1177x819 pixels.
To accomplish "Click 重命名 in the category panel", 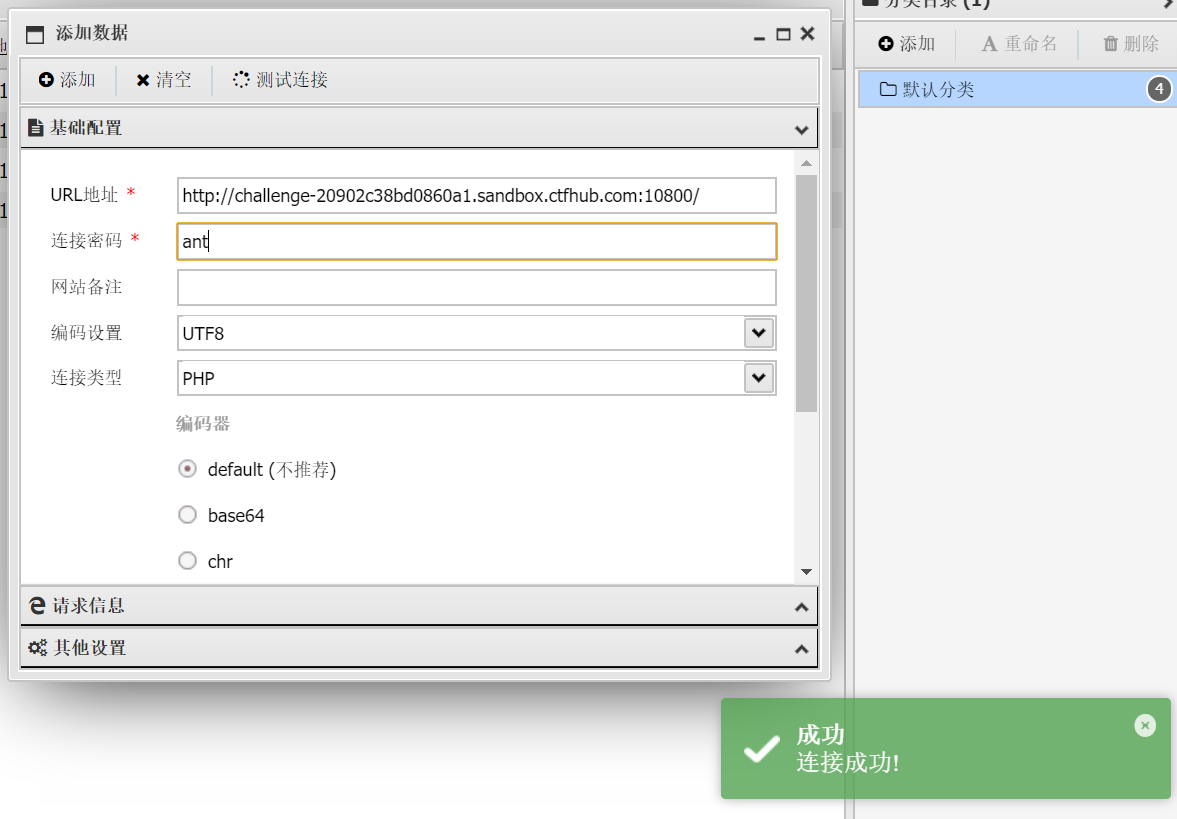I will click(1019, 44).
